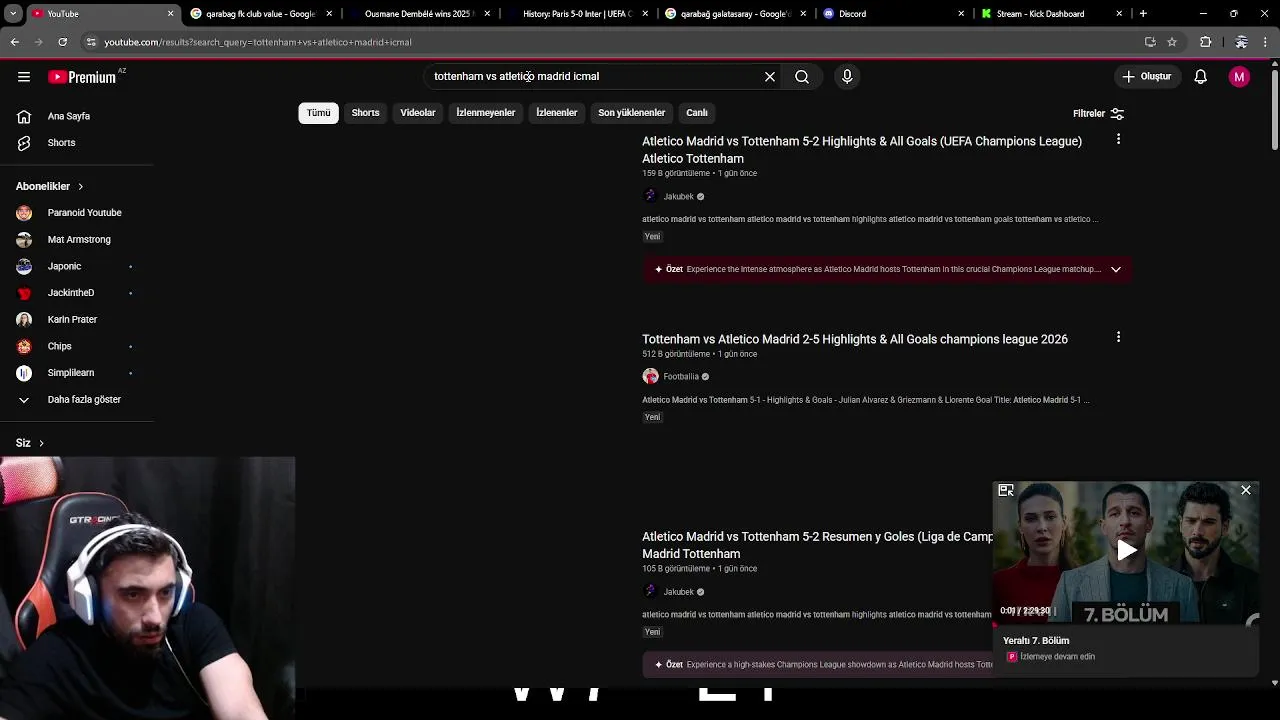Start voice search with microphone

pyautogui.click(x=847, y=76)
